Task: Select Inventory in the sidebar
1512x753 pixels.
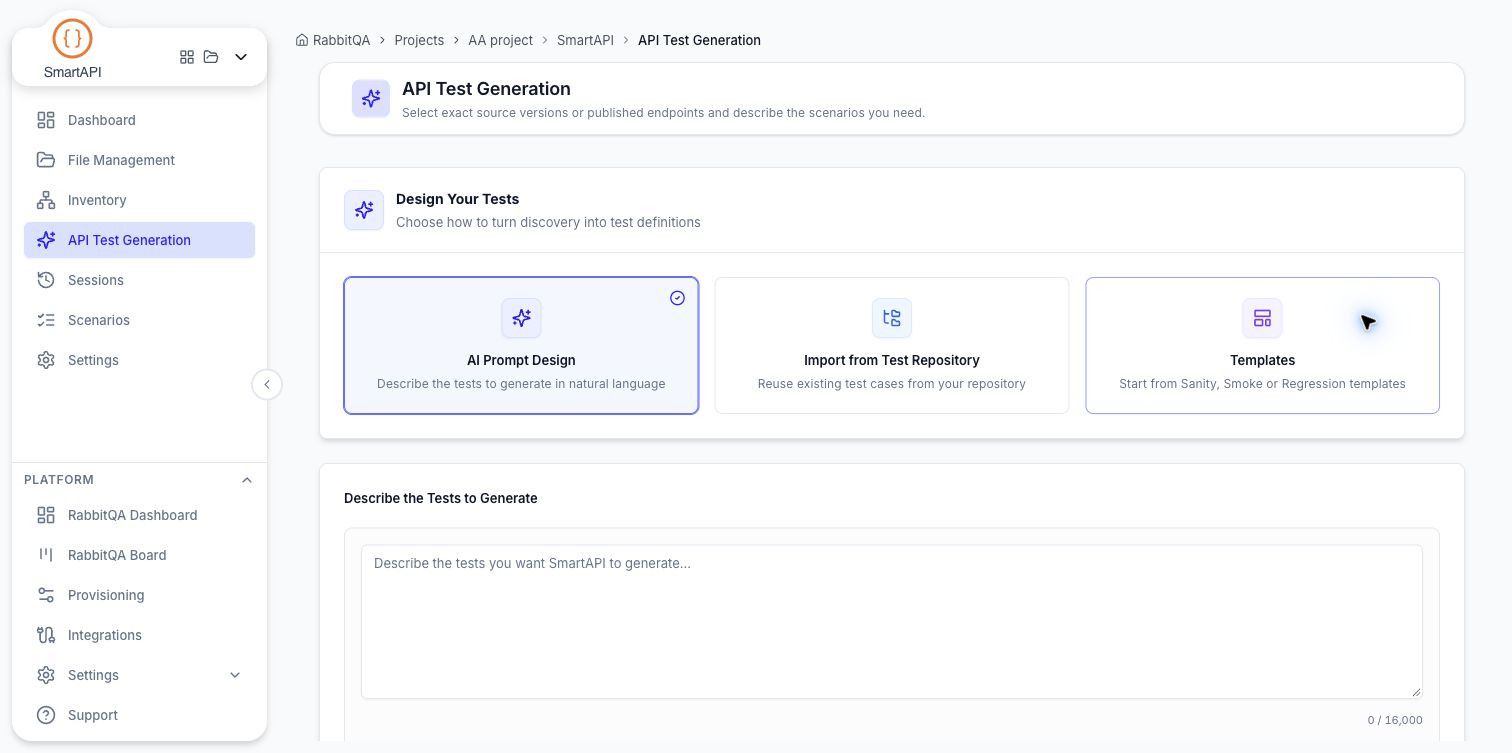Action: 139,200
